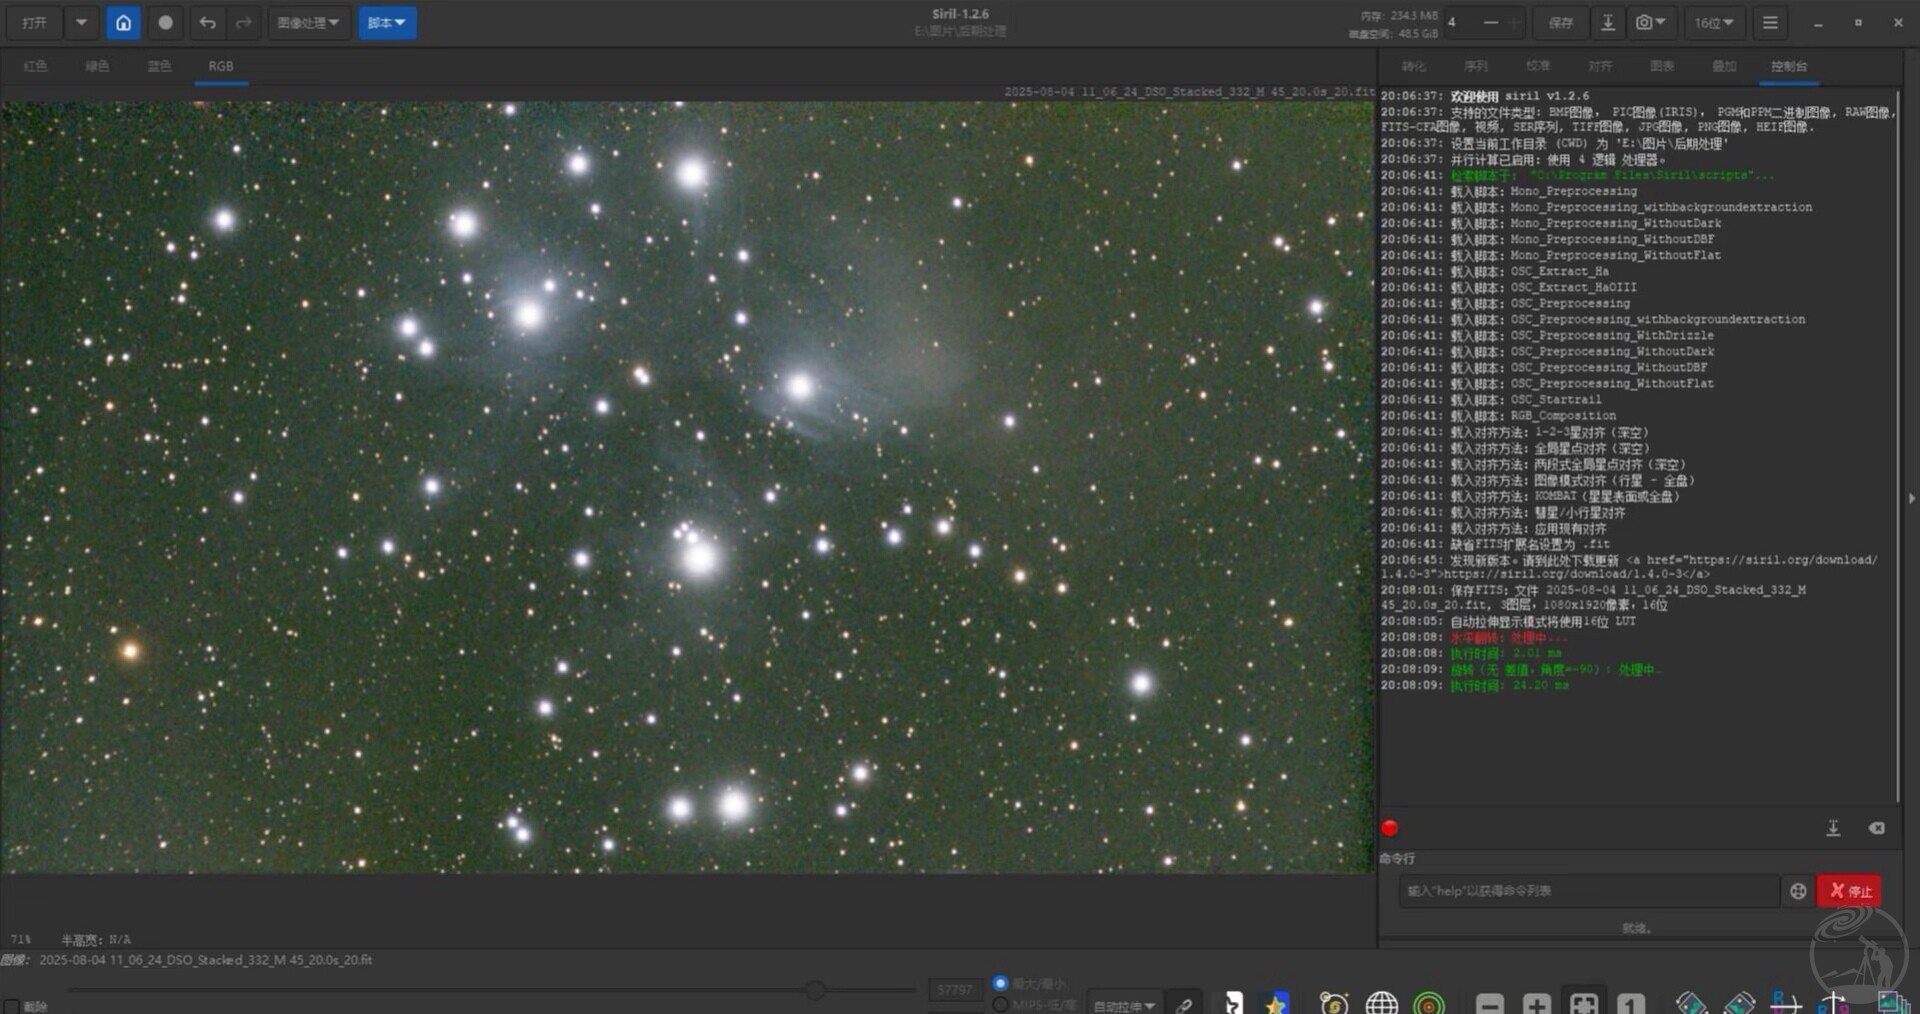The width and height of the screenshot is (1920, 1014).
Task: Click the zoom-to-fit icon in bottom toolbar
Action: point(1583,1003)
